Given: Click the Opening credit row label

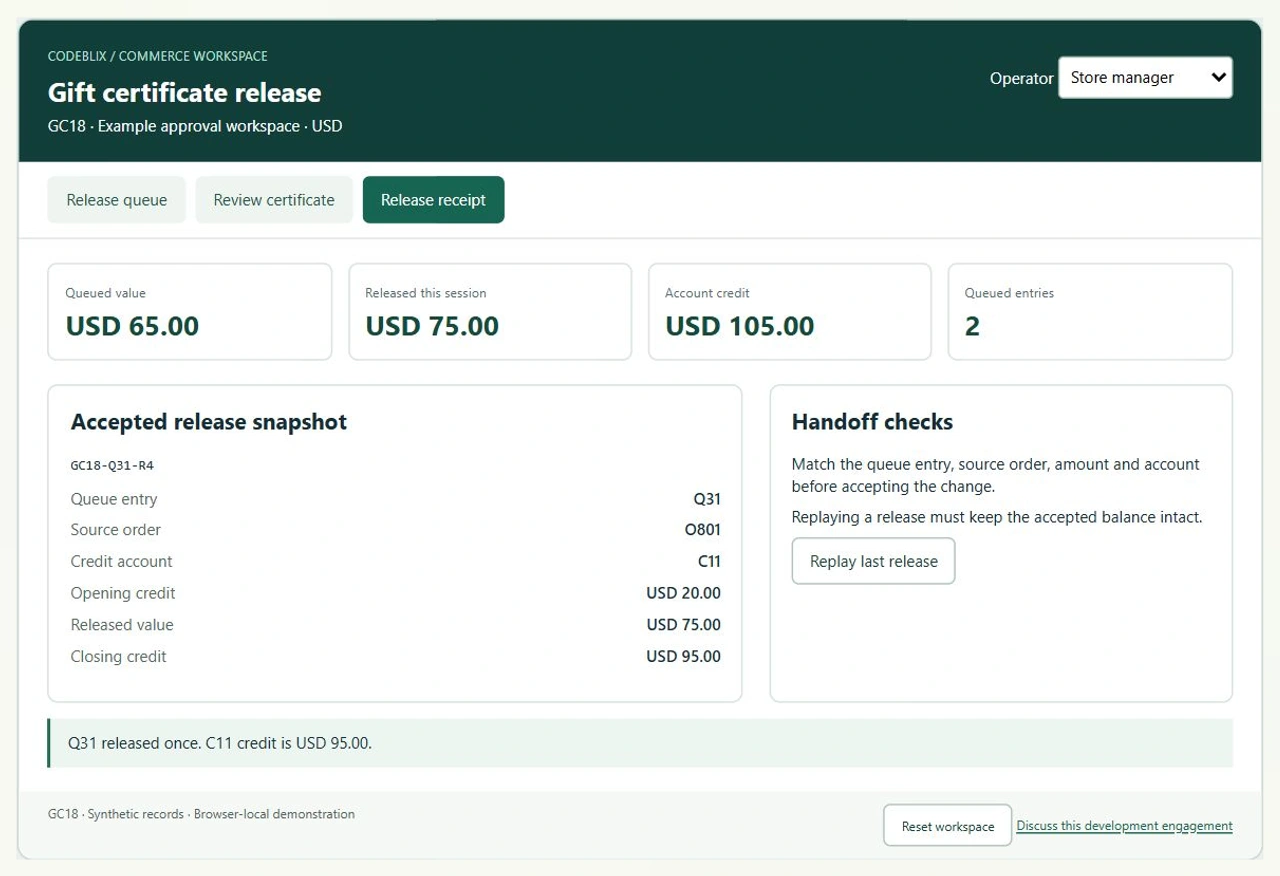Looking at the screenshot, I should point(123,593).
